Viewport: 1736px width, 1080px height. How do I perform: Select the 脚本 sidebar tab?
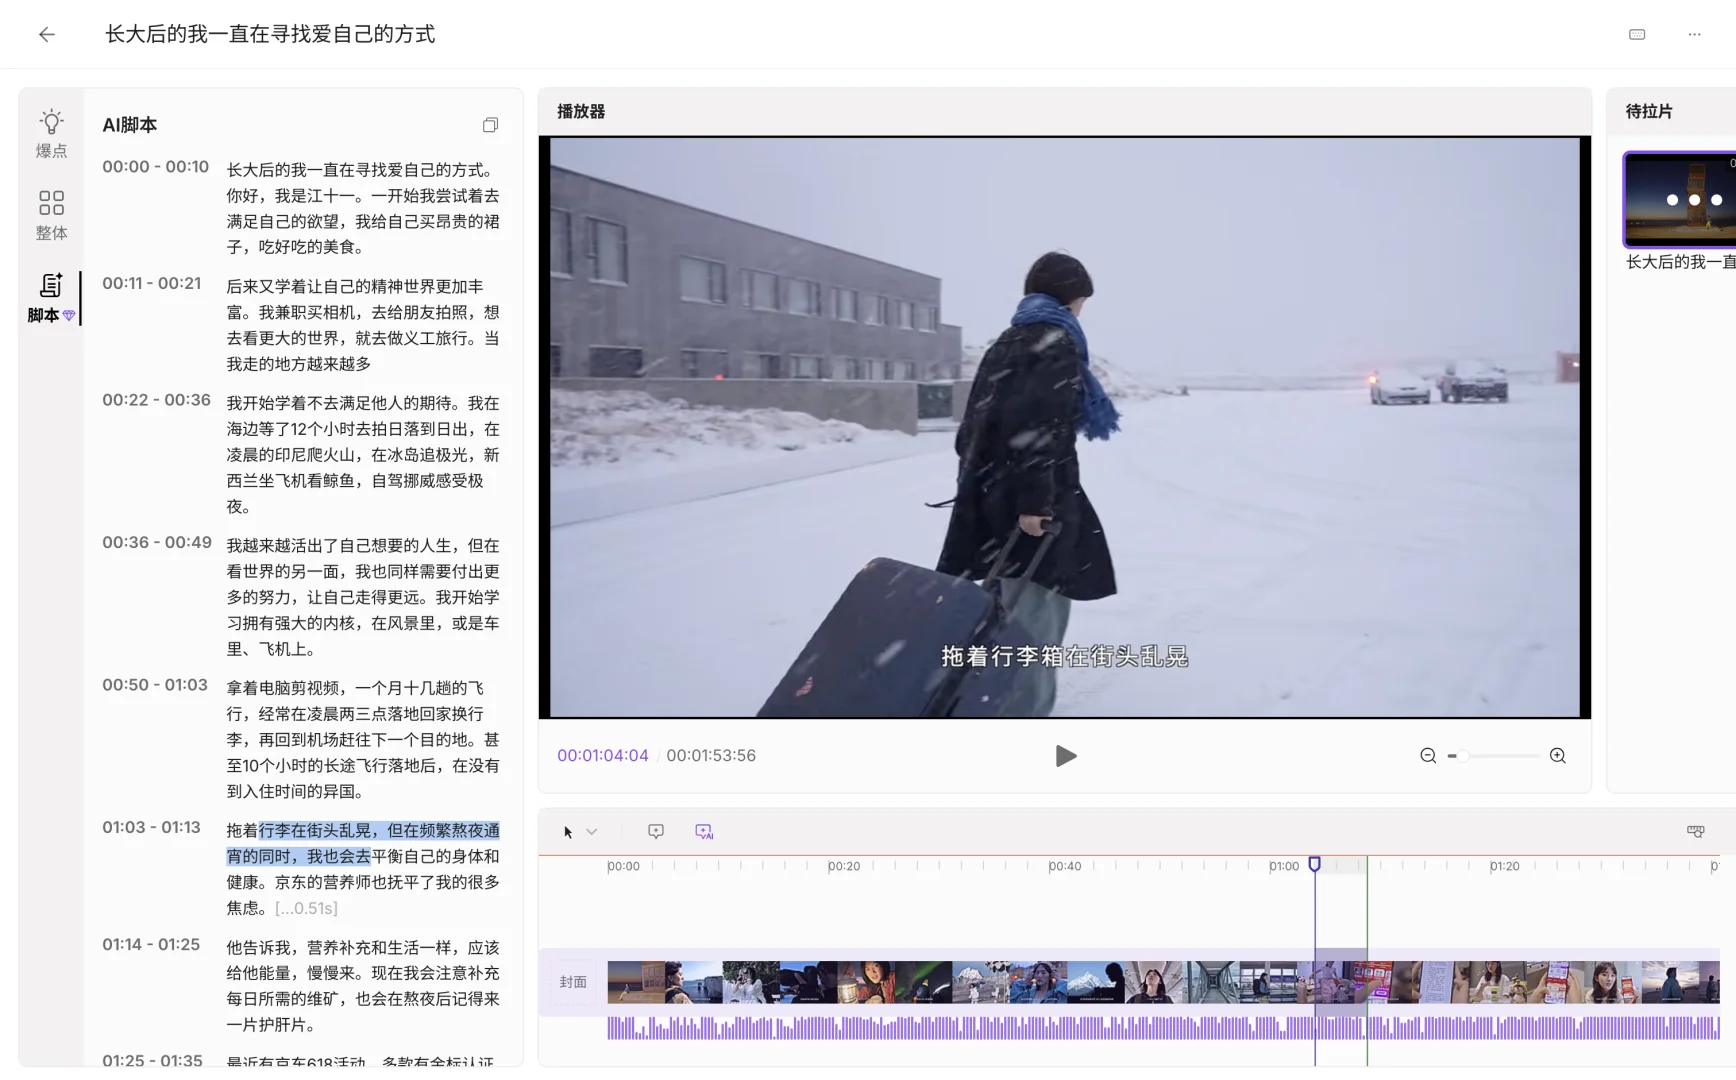click(51, 298)
